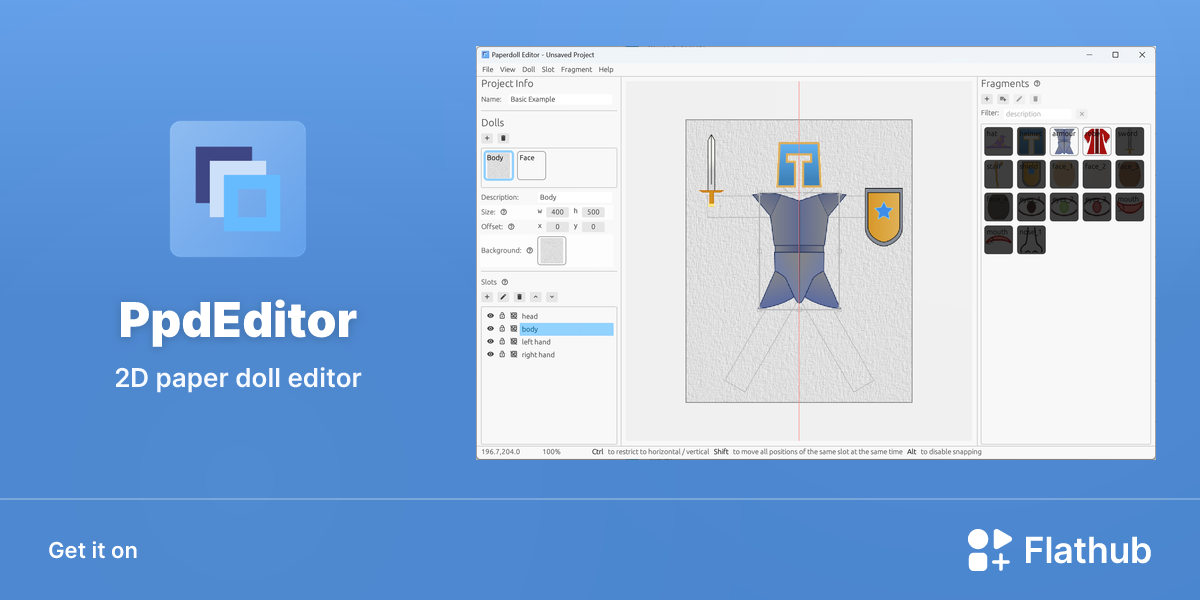Open help icon next to Offset label
The image size is (1200, 600).
[511, 227]
